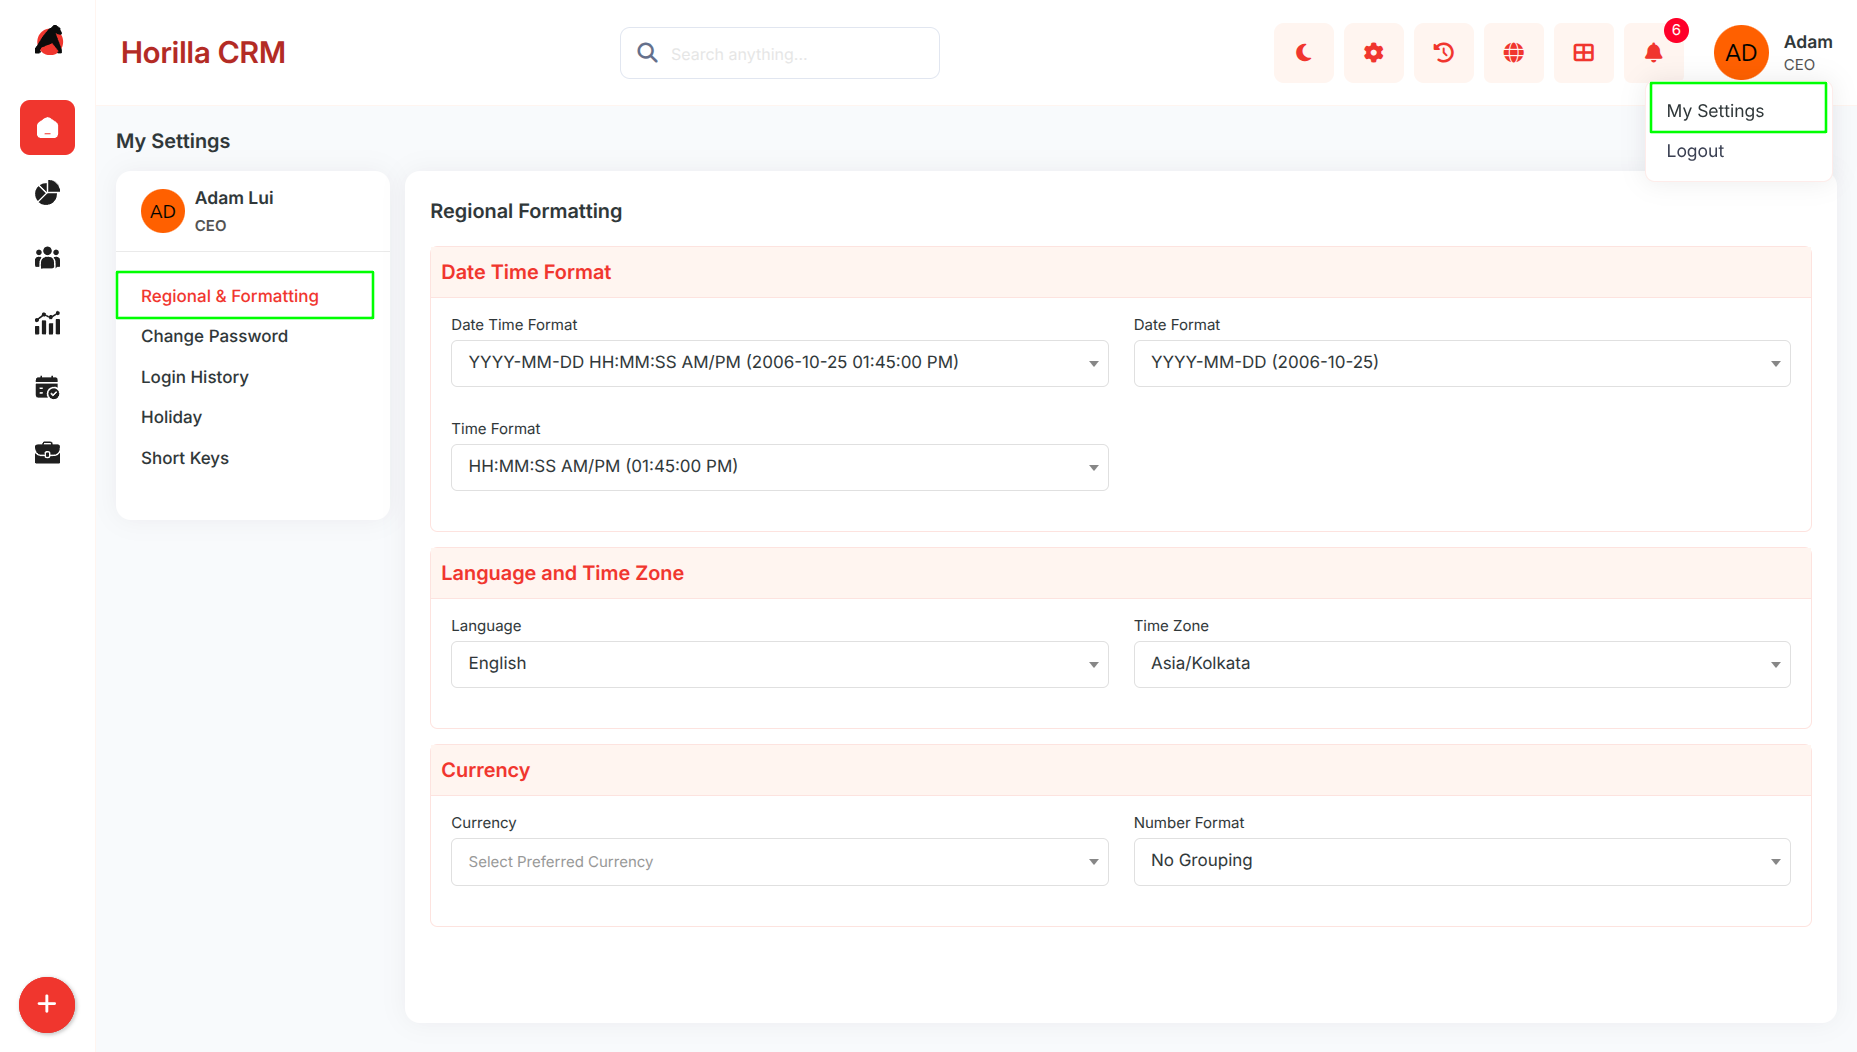
Task: Open the Time Zone dropdown Asia/Kolkata
Action: pos(1462,664)
